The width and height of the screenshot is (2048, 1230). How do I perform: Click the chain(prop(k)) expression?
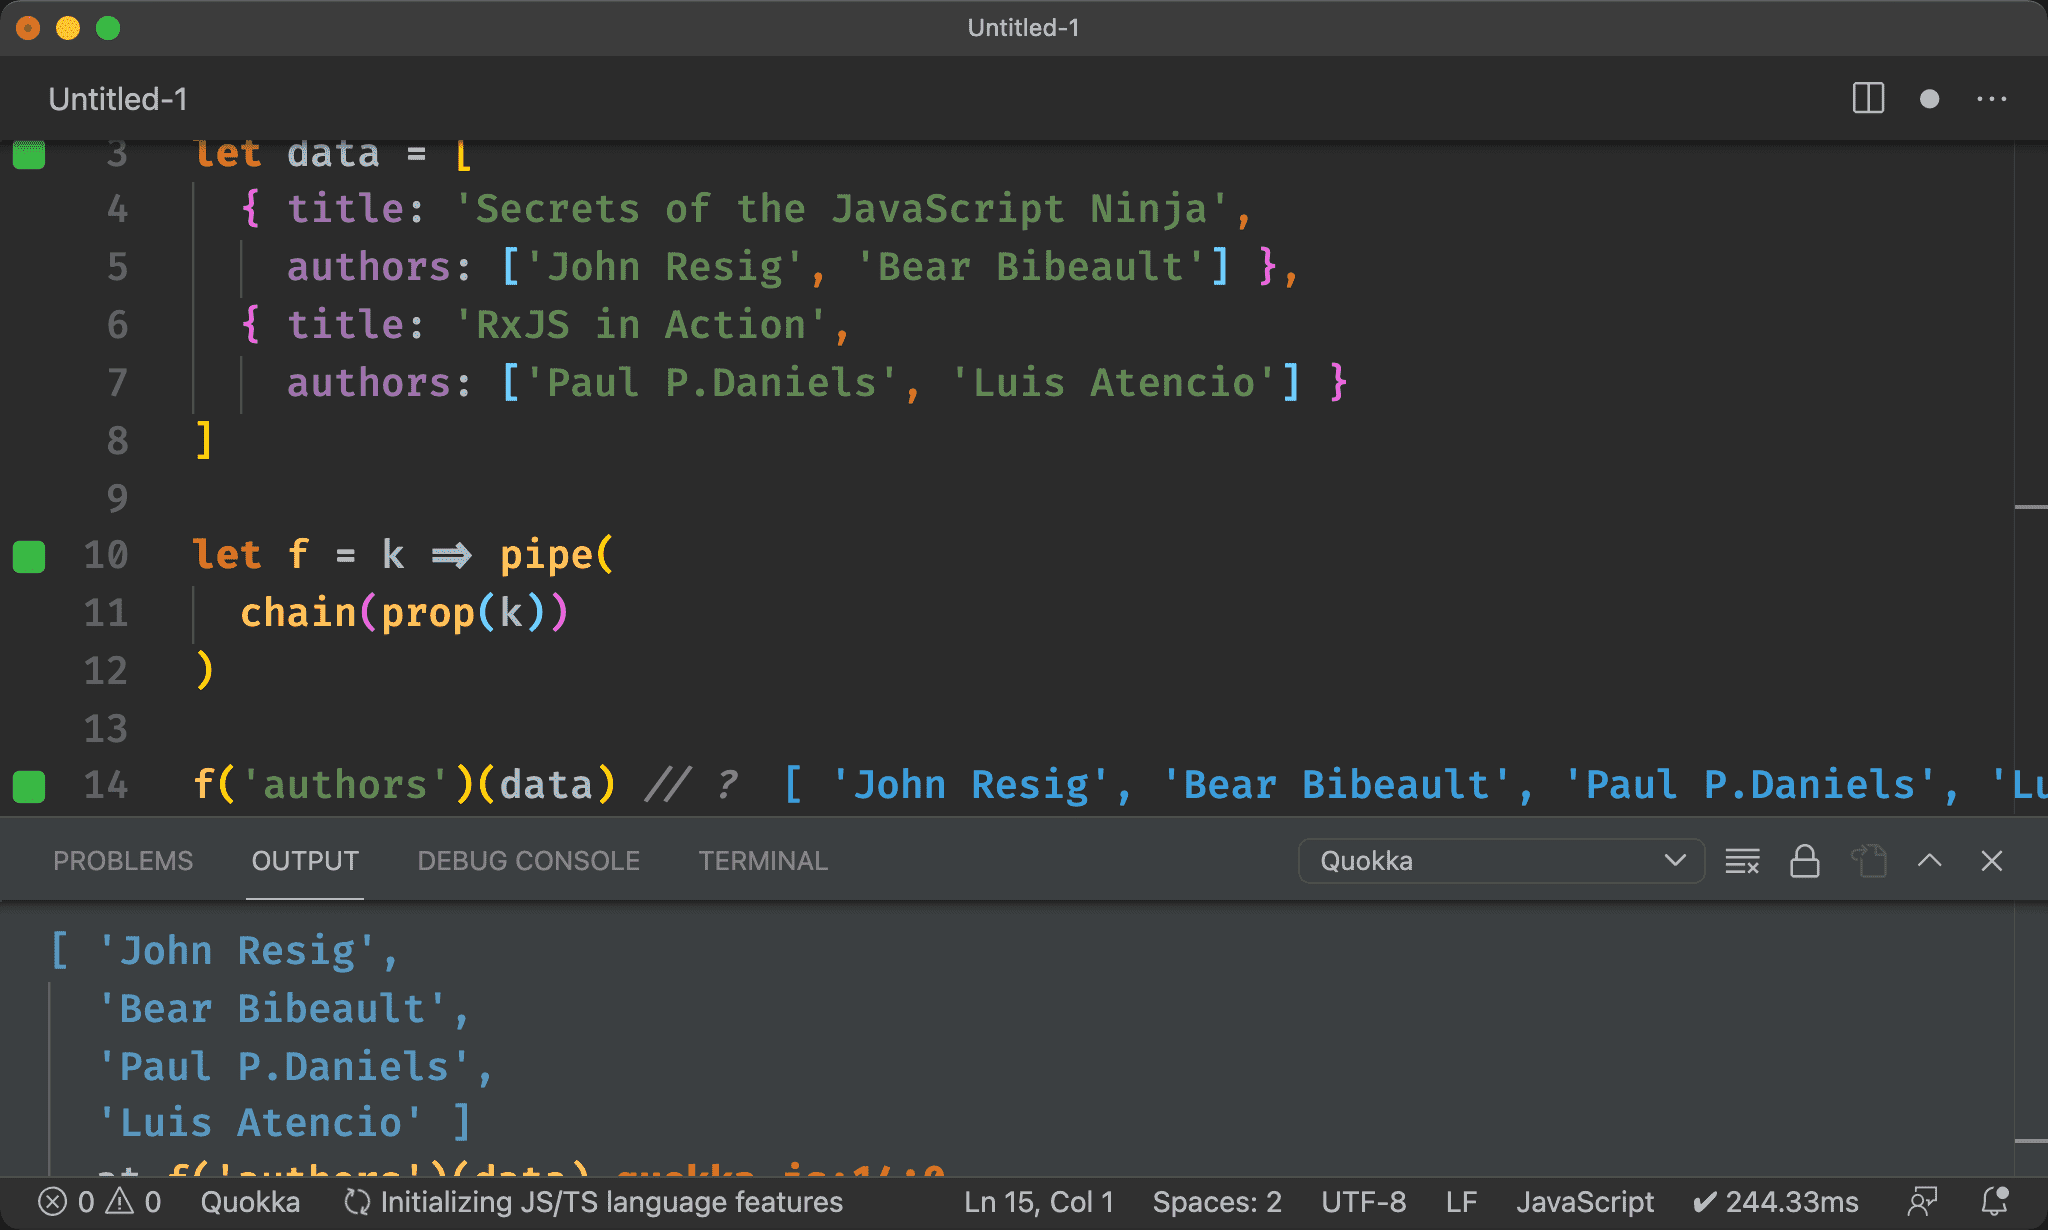point(404,613)
